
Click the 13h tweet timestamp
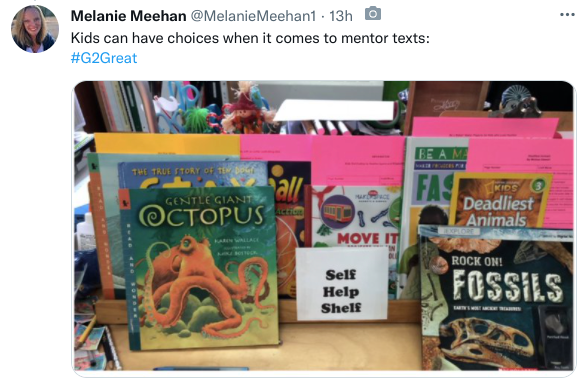click(x=341, y=16)
